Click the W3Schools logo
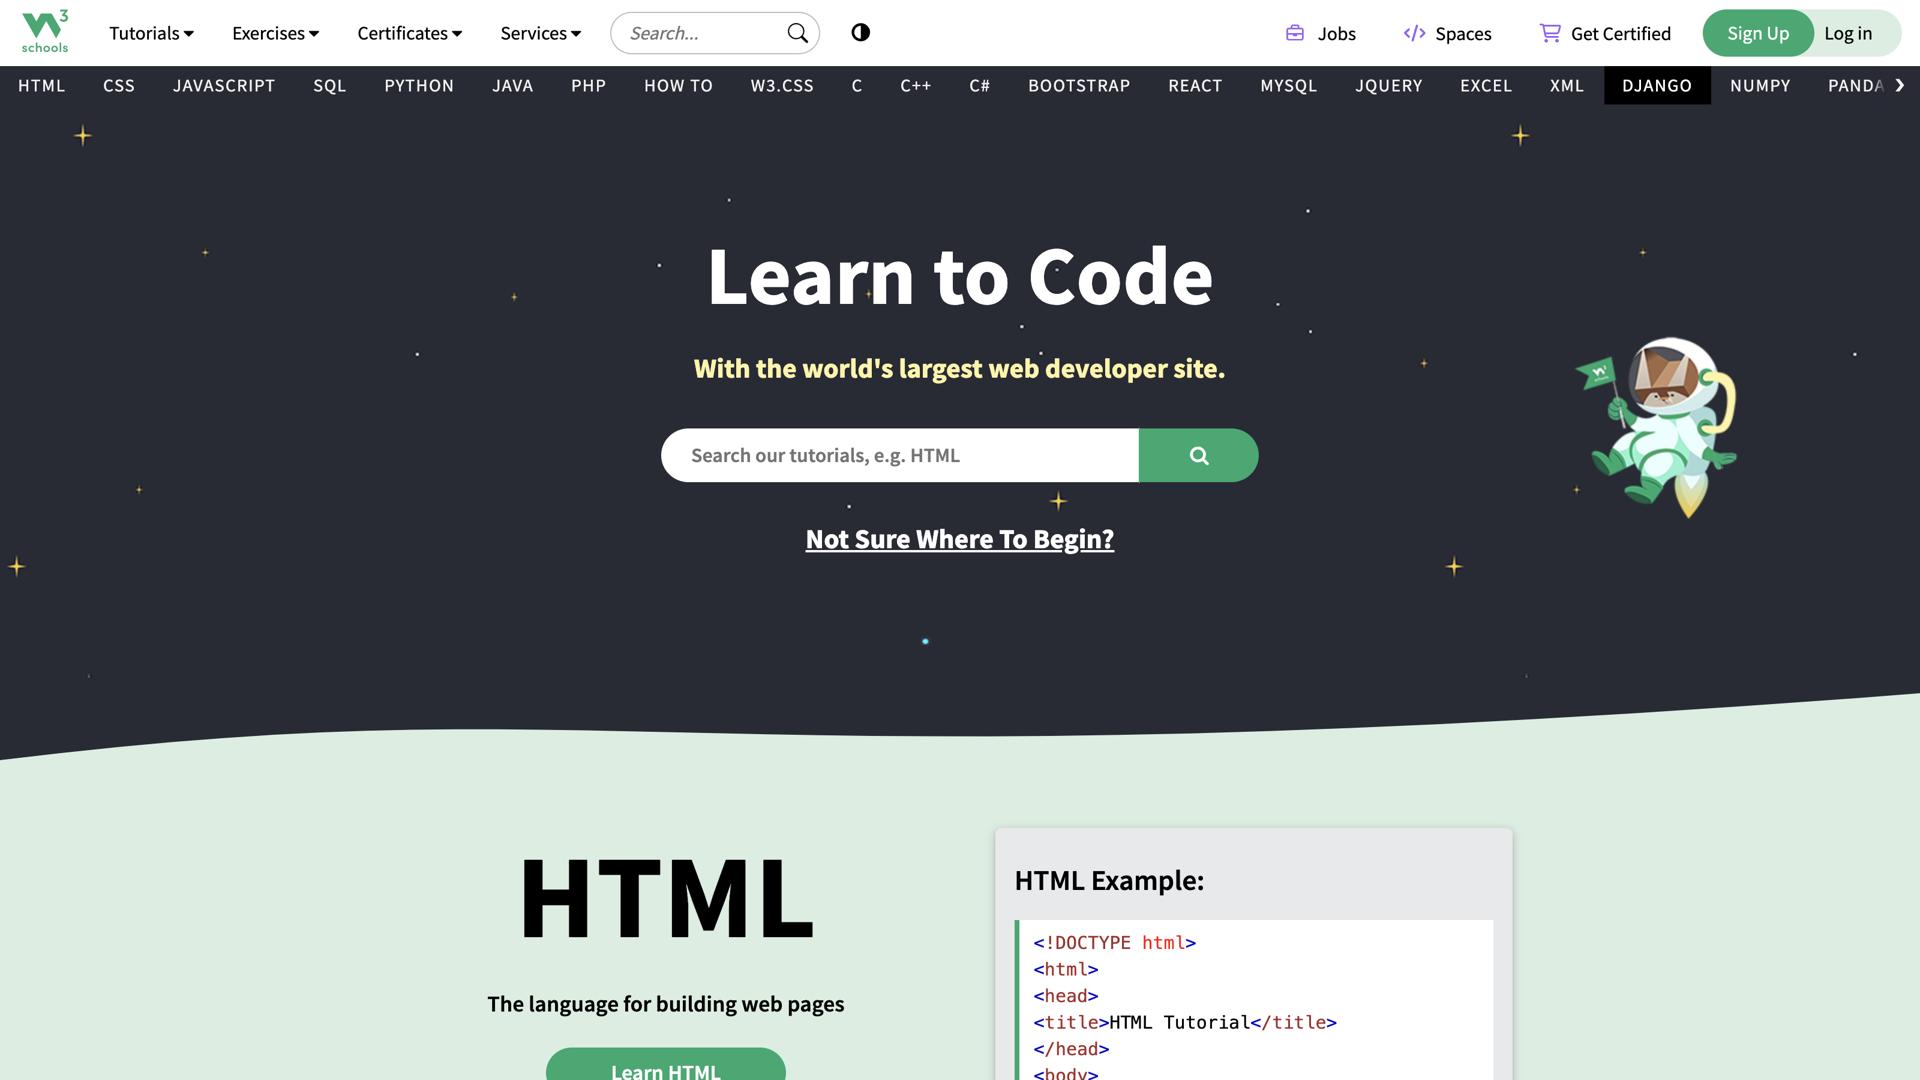Image resolution: width=1920 pixels, height=1080 pixels. click(45, 31)
